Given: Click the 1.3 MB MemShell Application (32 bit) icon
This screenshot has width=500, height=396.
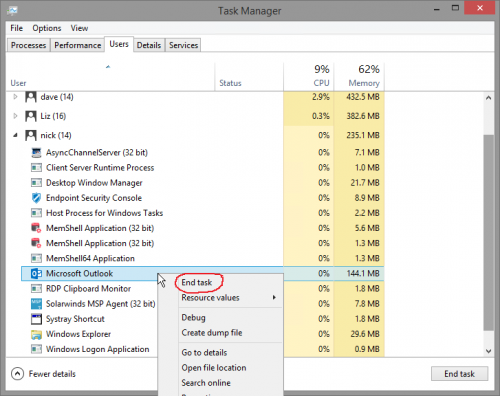Looking at the screenshot, I should pos(36,243).
